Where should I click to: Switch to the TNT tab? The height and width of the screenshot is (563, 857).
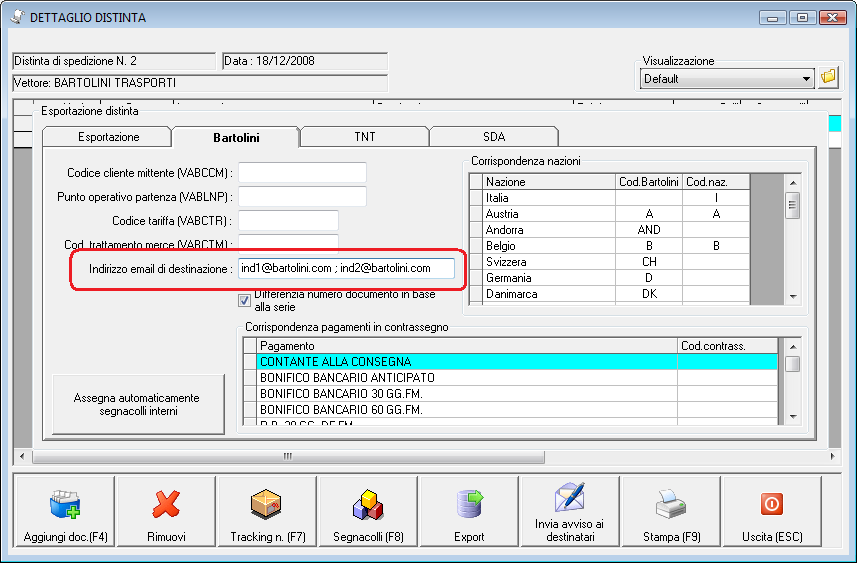(x=365, y=137)
